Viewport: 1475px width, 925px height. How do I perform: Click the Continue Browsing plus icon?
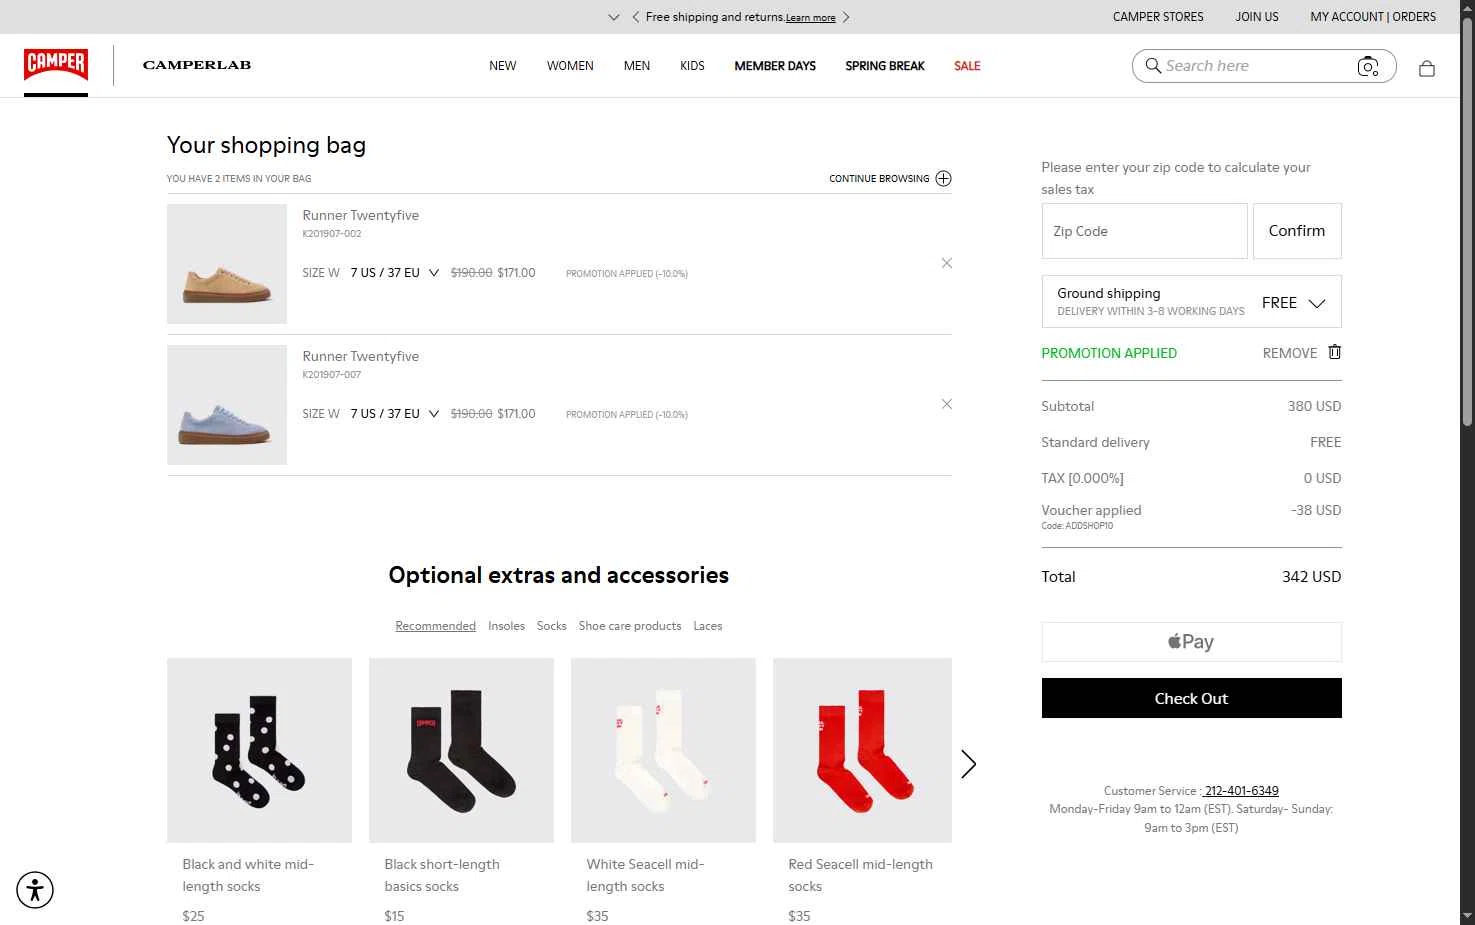coord(943,179)
